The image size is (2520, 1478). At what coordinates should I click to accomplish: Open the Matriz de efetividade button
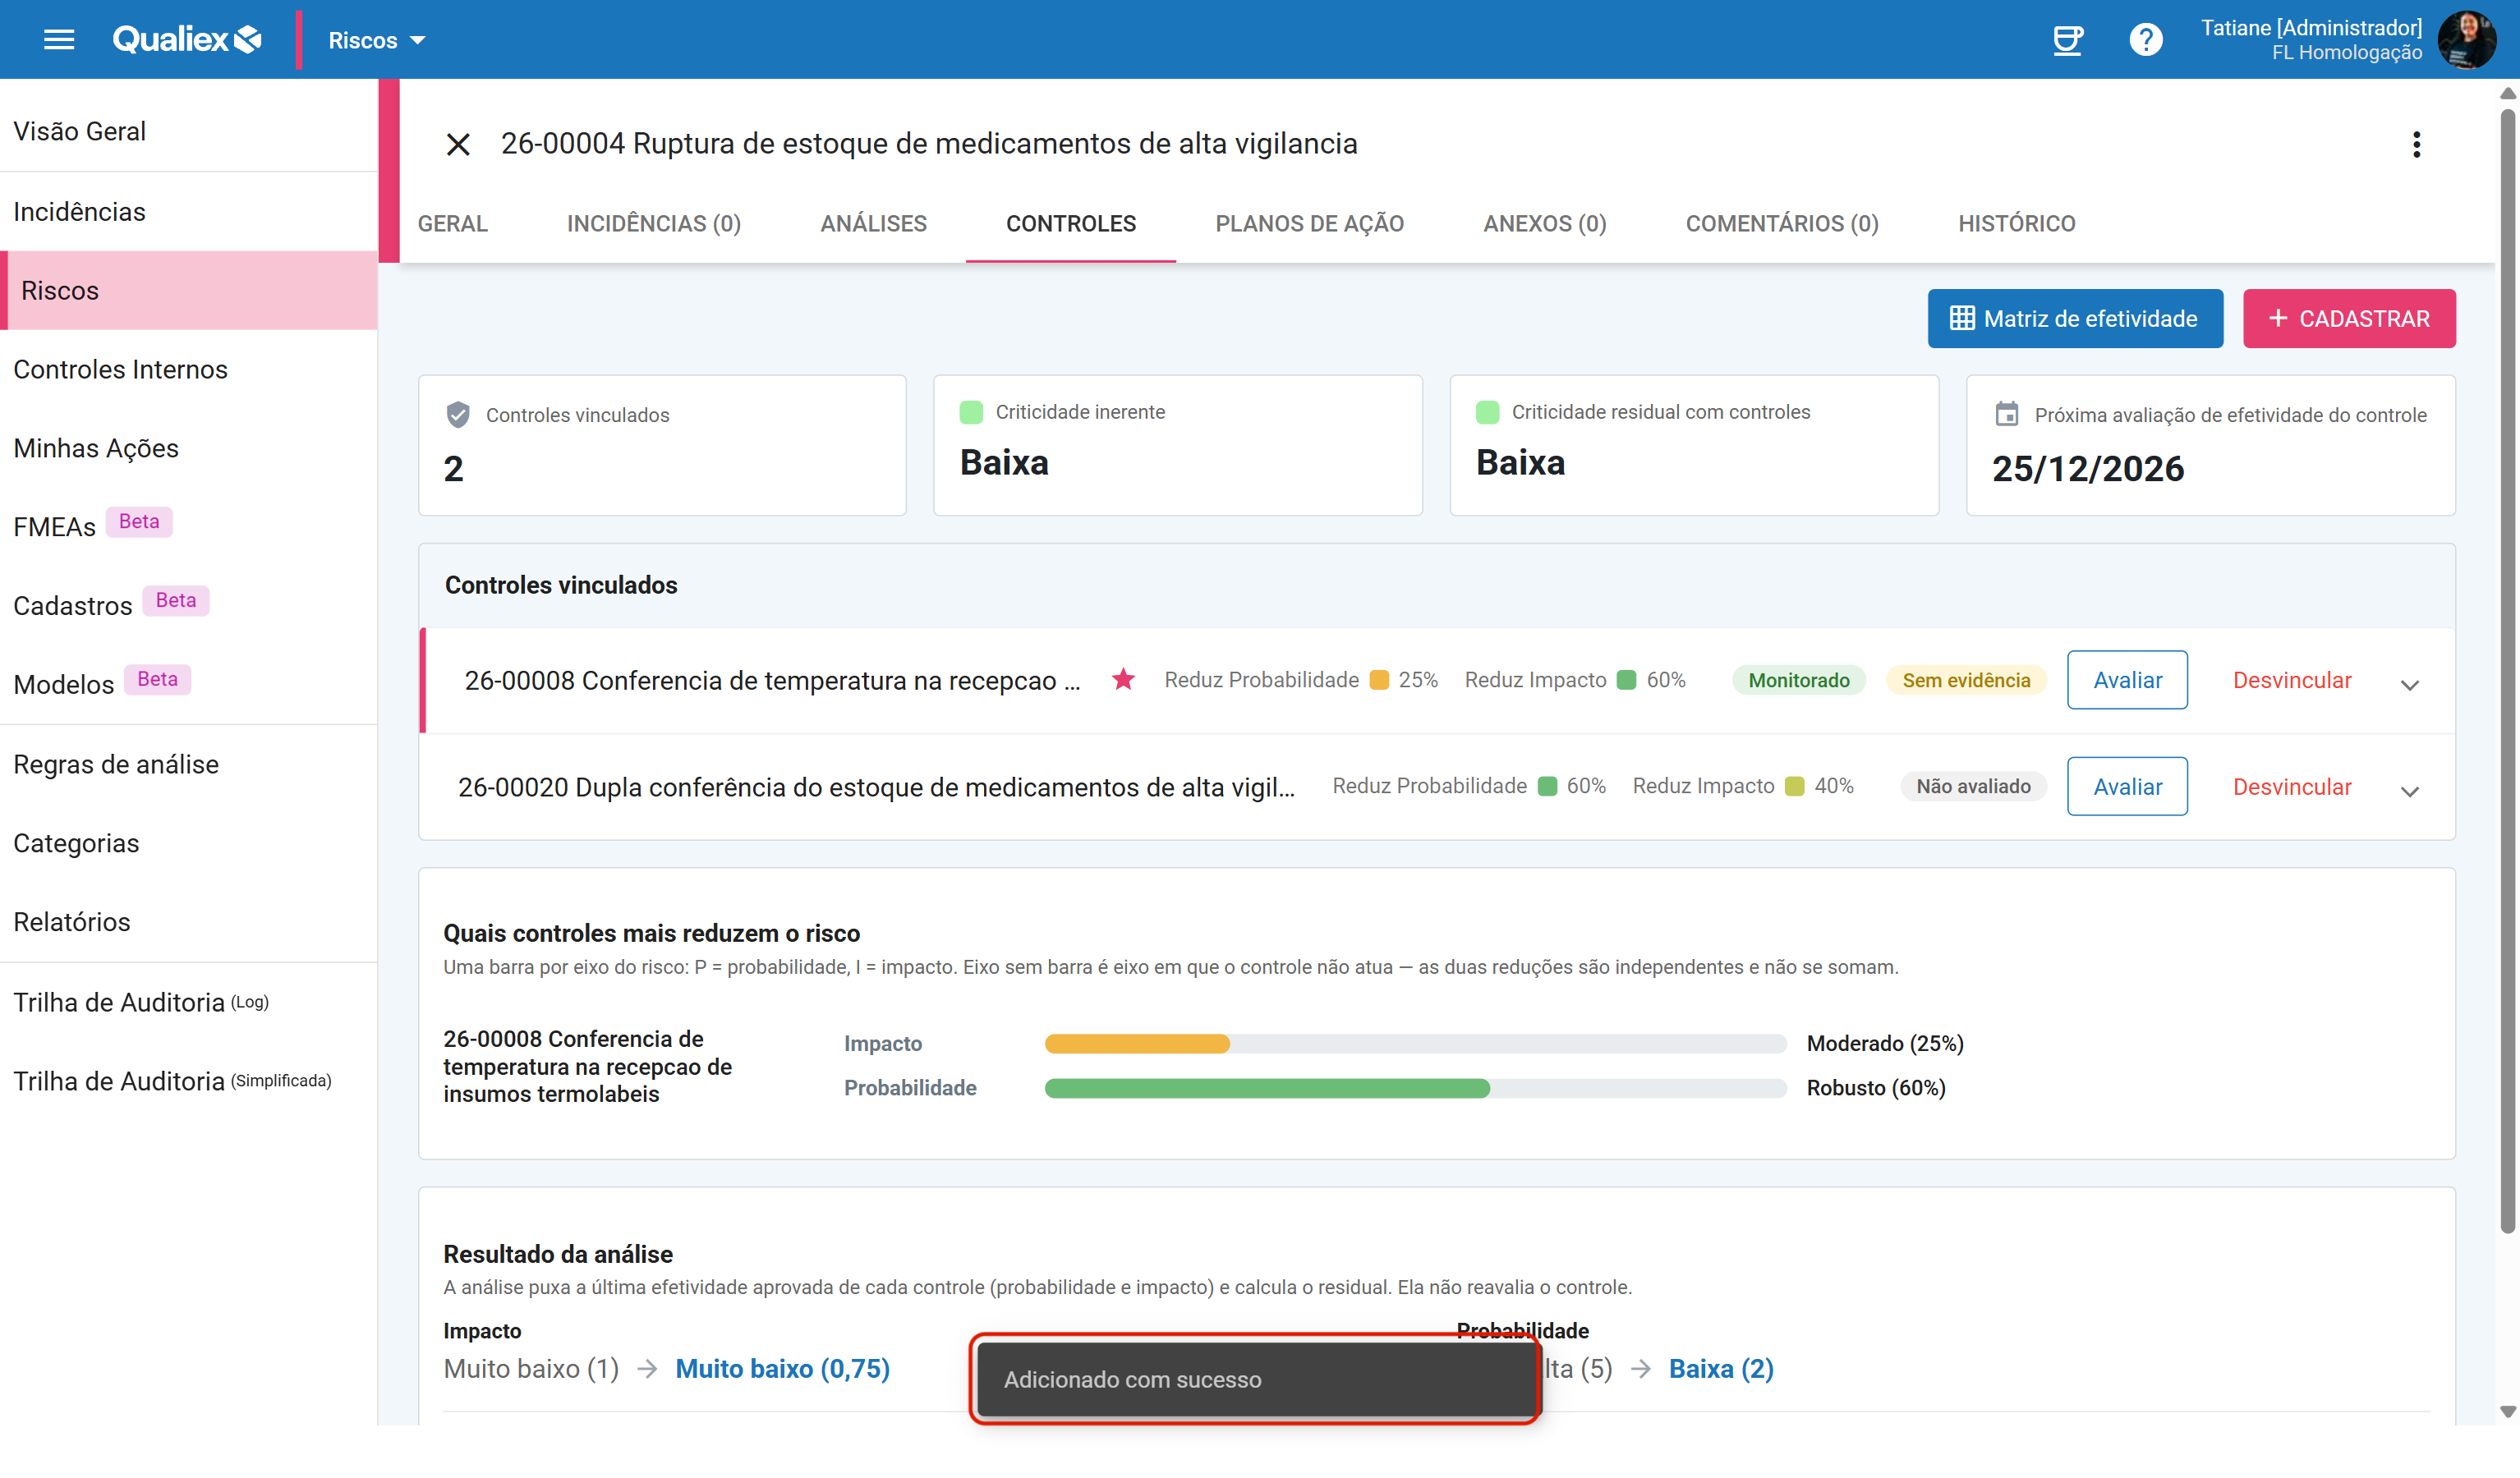[x=2075, y=319]
